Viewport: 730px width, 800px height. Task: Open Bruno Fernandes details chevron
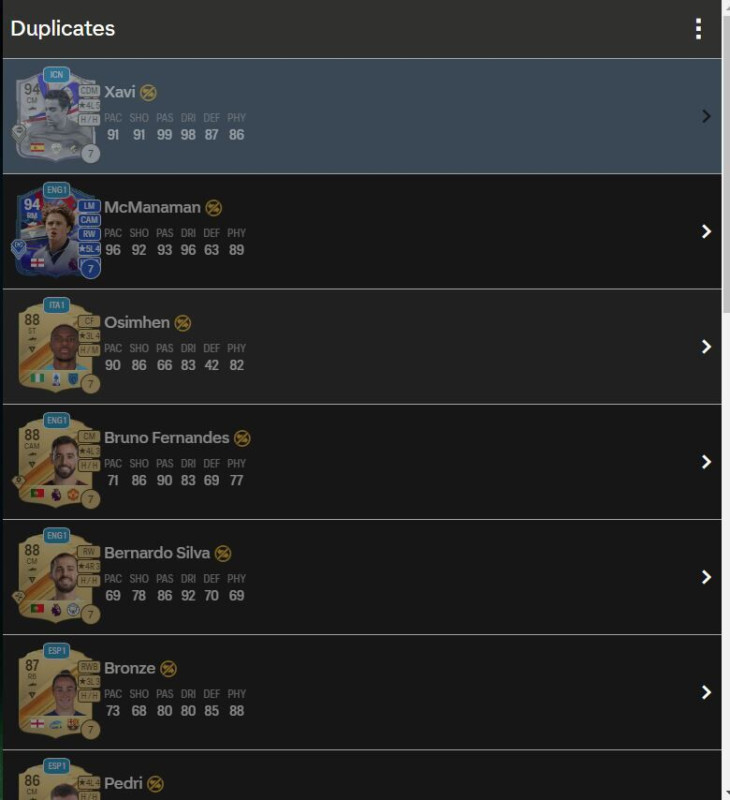point(706,462)
